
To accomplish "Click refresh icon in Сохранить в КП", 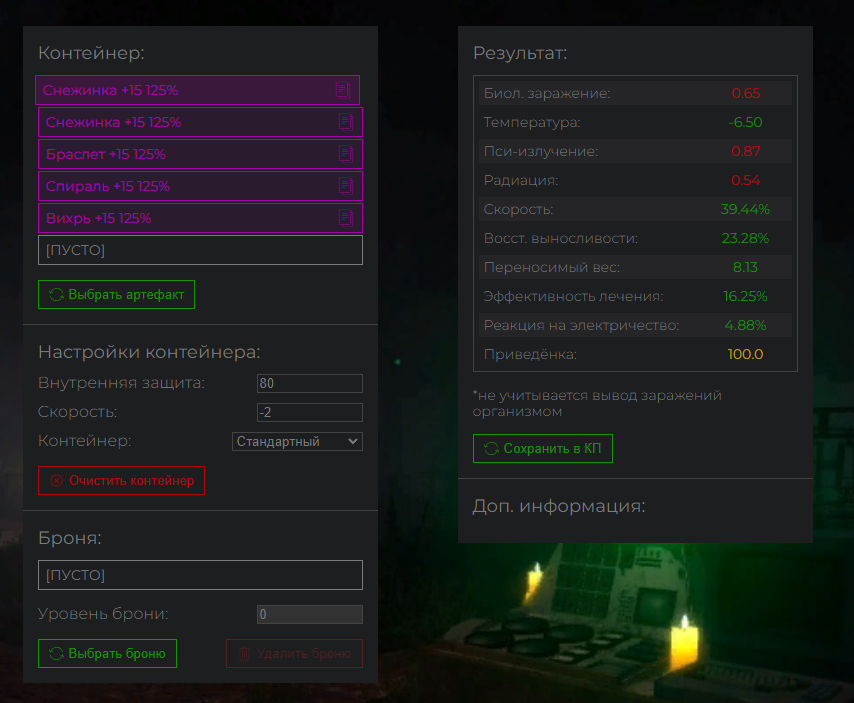I will [491, 449].
